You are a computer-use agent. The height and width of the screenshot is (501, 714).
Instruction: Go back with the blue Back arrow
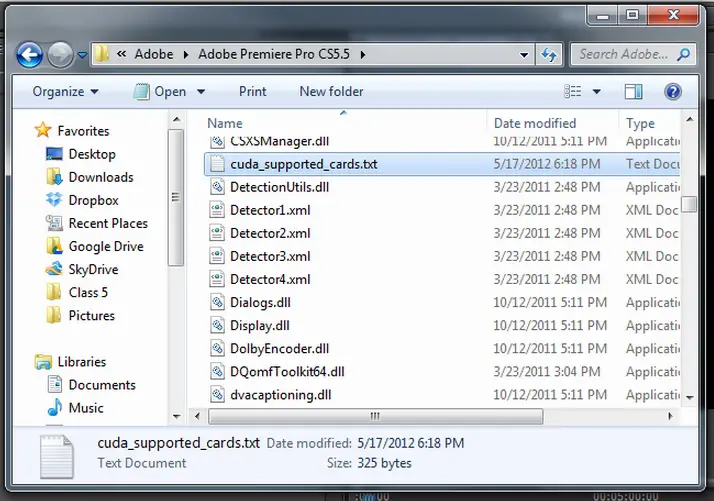coord(30,55)
